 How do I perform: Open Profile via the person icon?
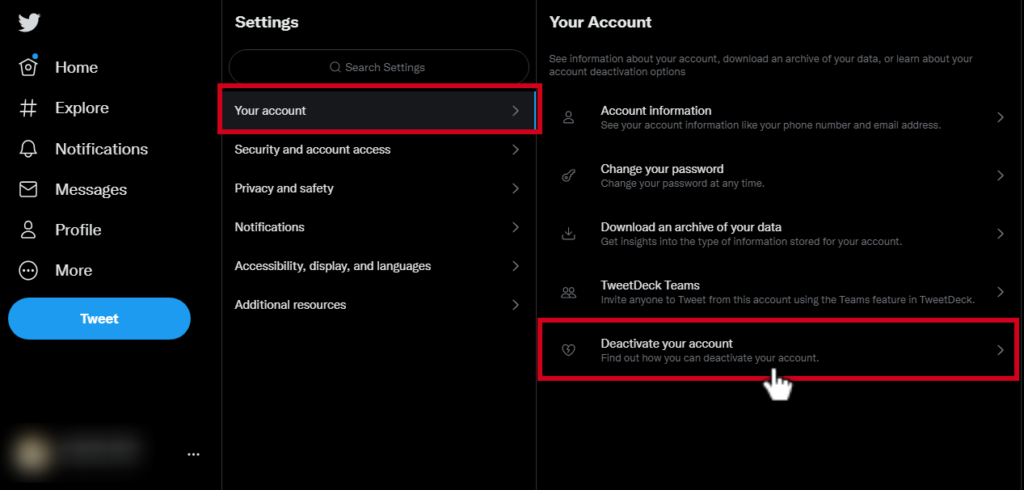28,230
